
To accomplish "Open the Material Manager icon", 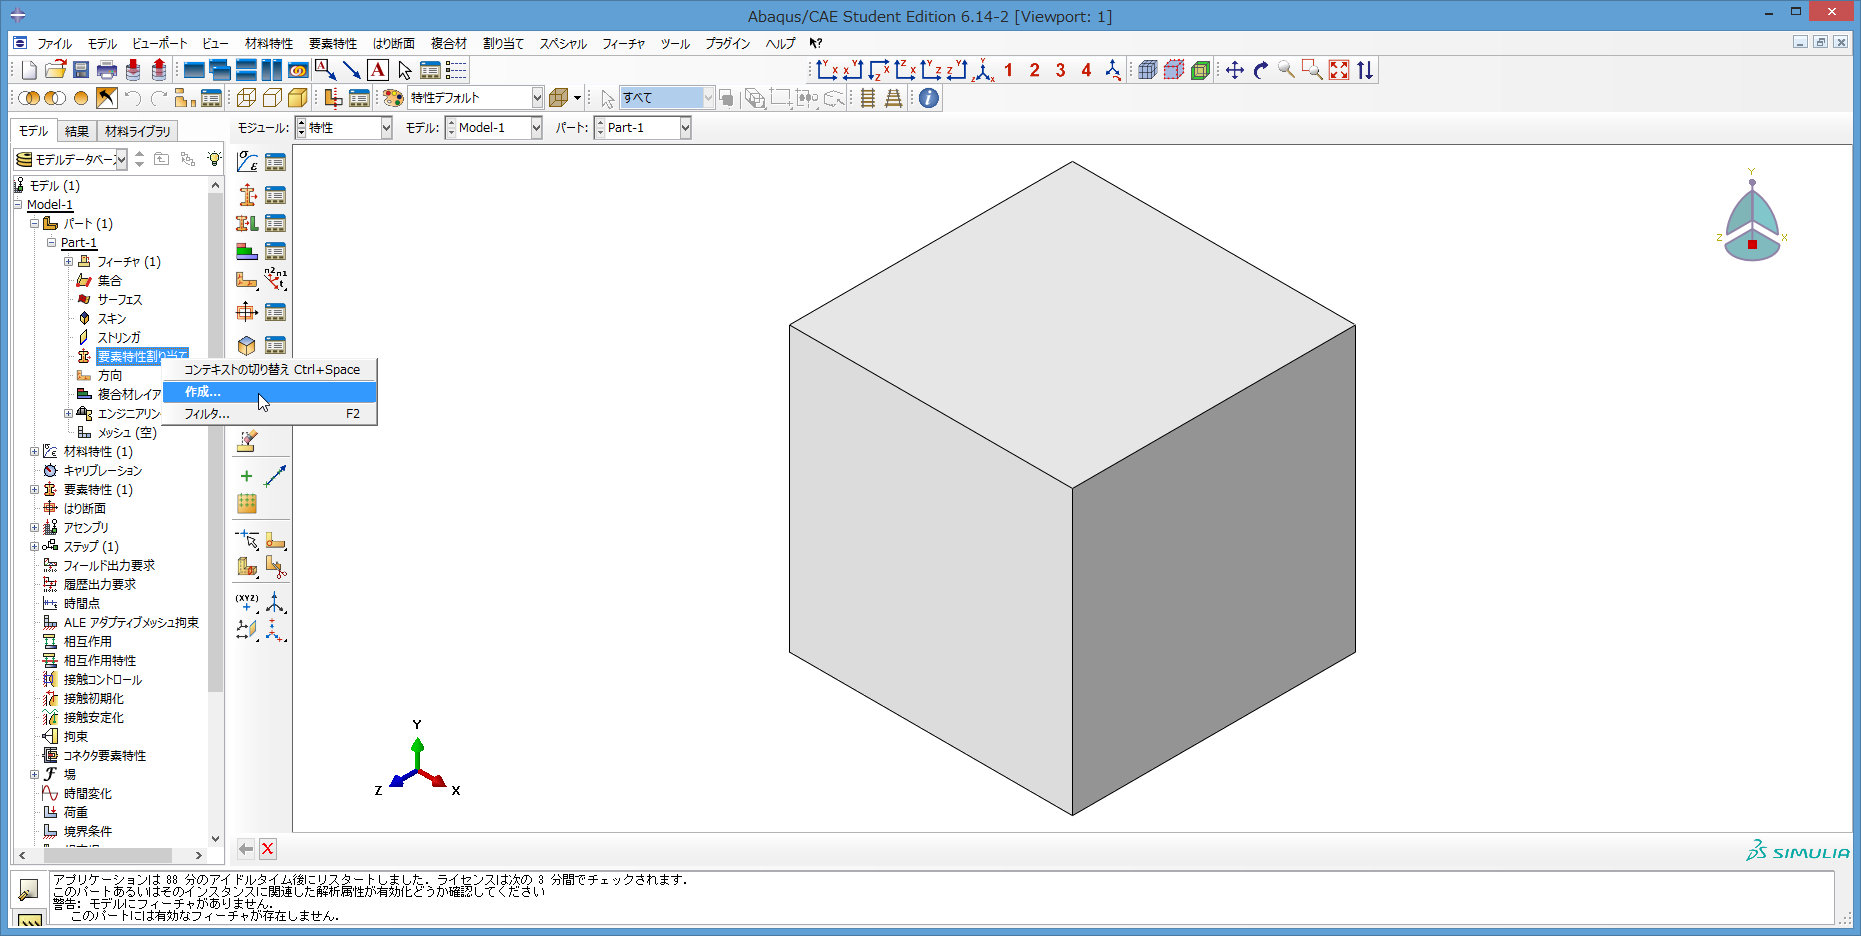I will click(275, 162).
